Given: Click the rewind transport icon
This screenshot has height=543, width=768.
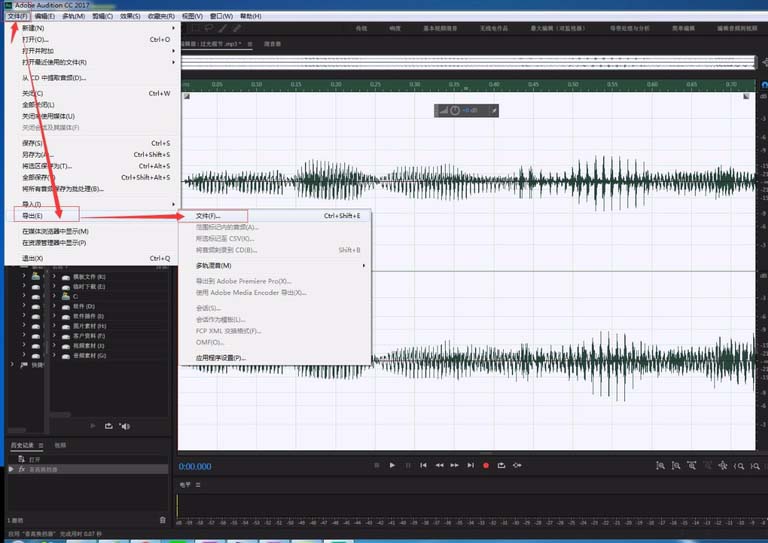Looking at the screenshot, I should coord(439,465).
